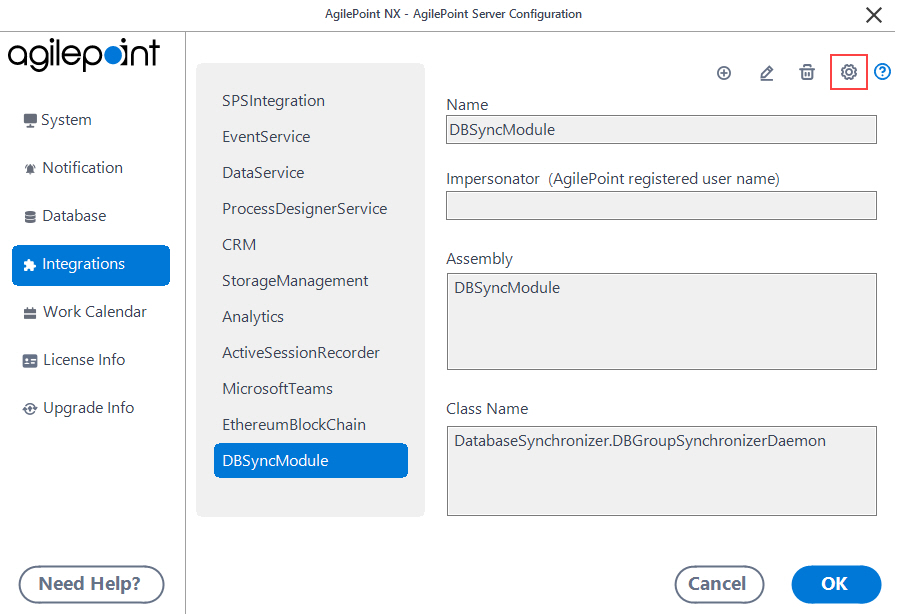Open the Database section
Image resolution: width=911 pixels, height=614 pixels.
pos(64,216)
